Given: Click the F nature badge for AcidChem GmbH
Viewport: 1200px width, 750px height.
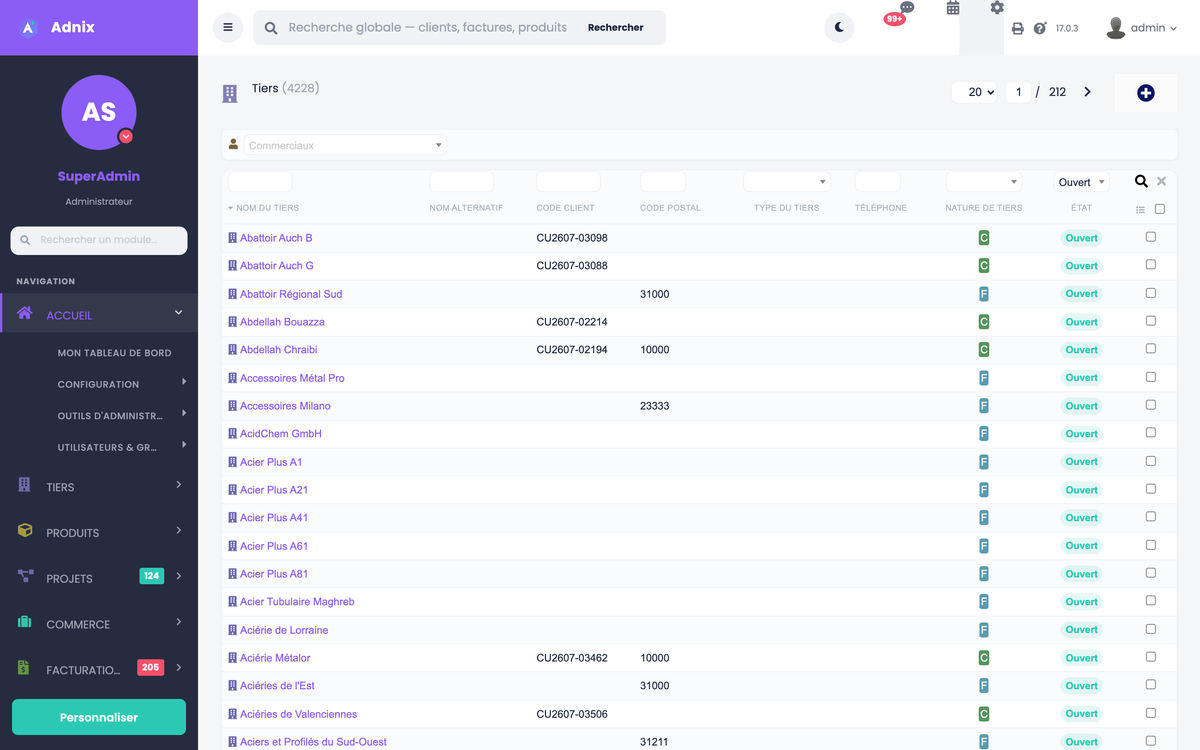Looking at the screenshot, I should (983, 434).
